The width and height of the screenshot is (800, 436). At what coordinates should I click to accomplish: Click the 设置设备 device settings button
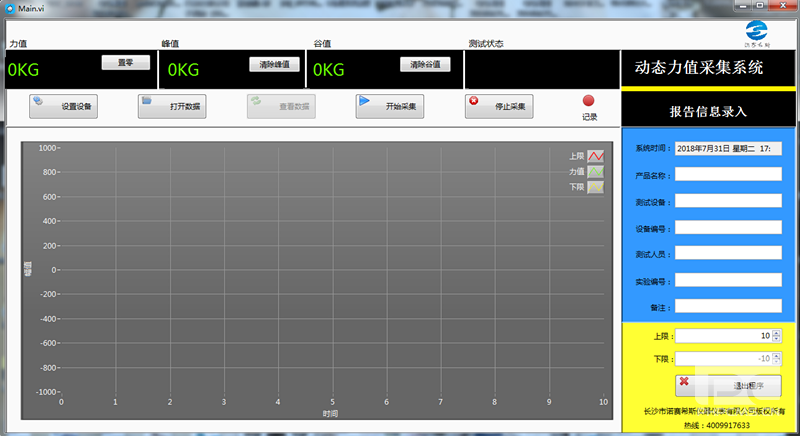(63, 105)
